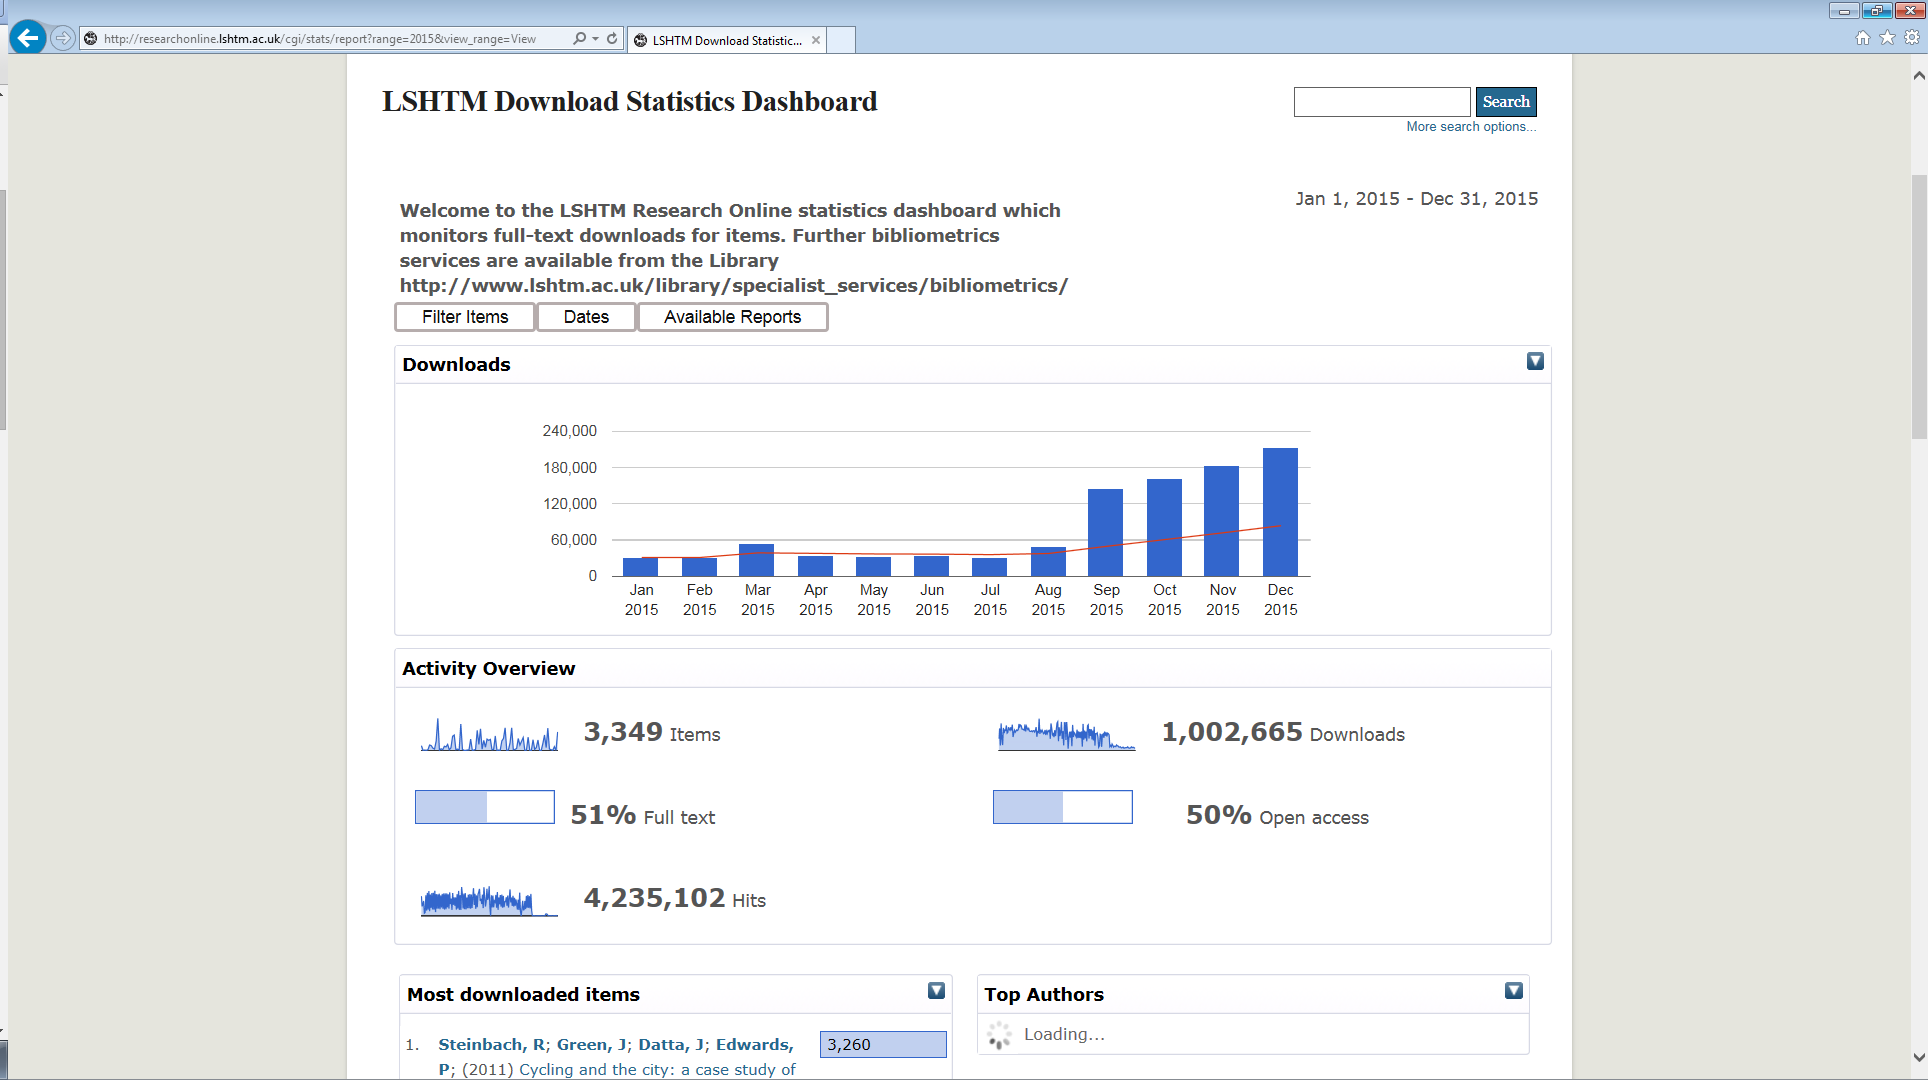Open the Dates tab
The width and height of the screenshot is (1928, 1080).
tap(586, 317)
